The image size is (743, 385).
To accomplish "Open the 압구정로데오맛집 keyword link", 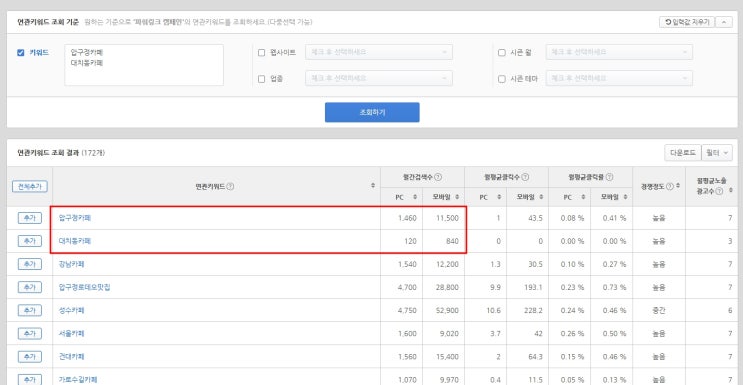I will click(84, 287).
